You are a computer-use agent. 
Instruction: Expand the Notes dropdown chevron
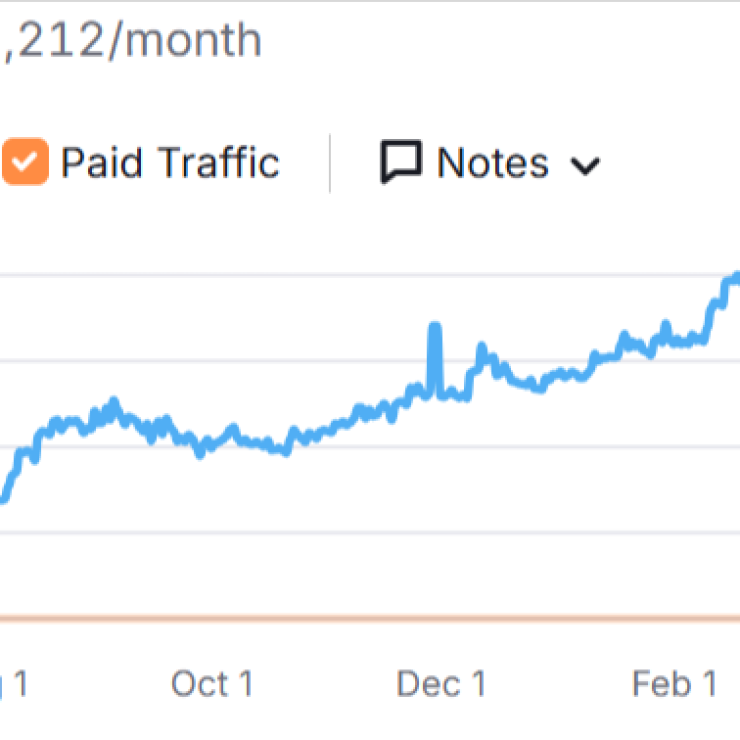click(585, 166)
